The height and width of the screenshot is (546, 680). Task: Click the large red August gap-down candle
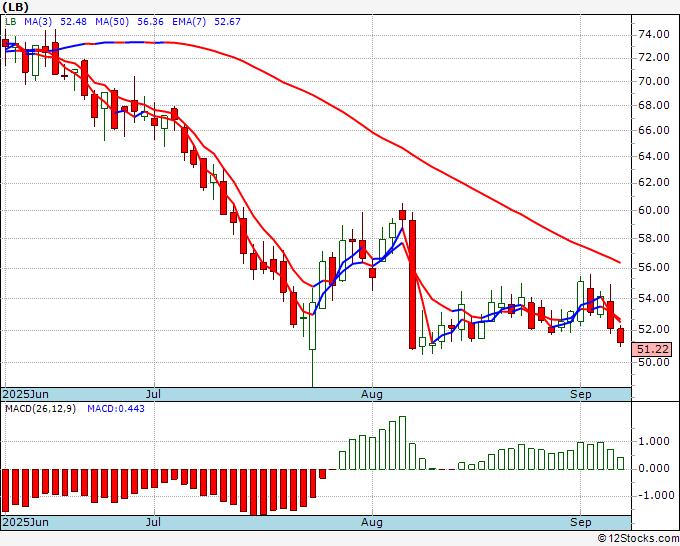(x=412, y=284)
